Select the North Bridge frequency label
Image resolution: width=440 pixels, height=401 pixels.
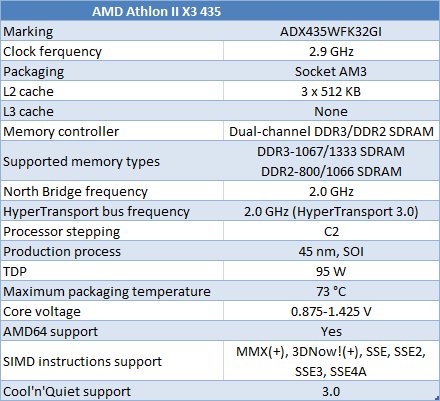(x=75, y=192)
